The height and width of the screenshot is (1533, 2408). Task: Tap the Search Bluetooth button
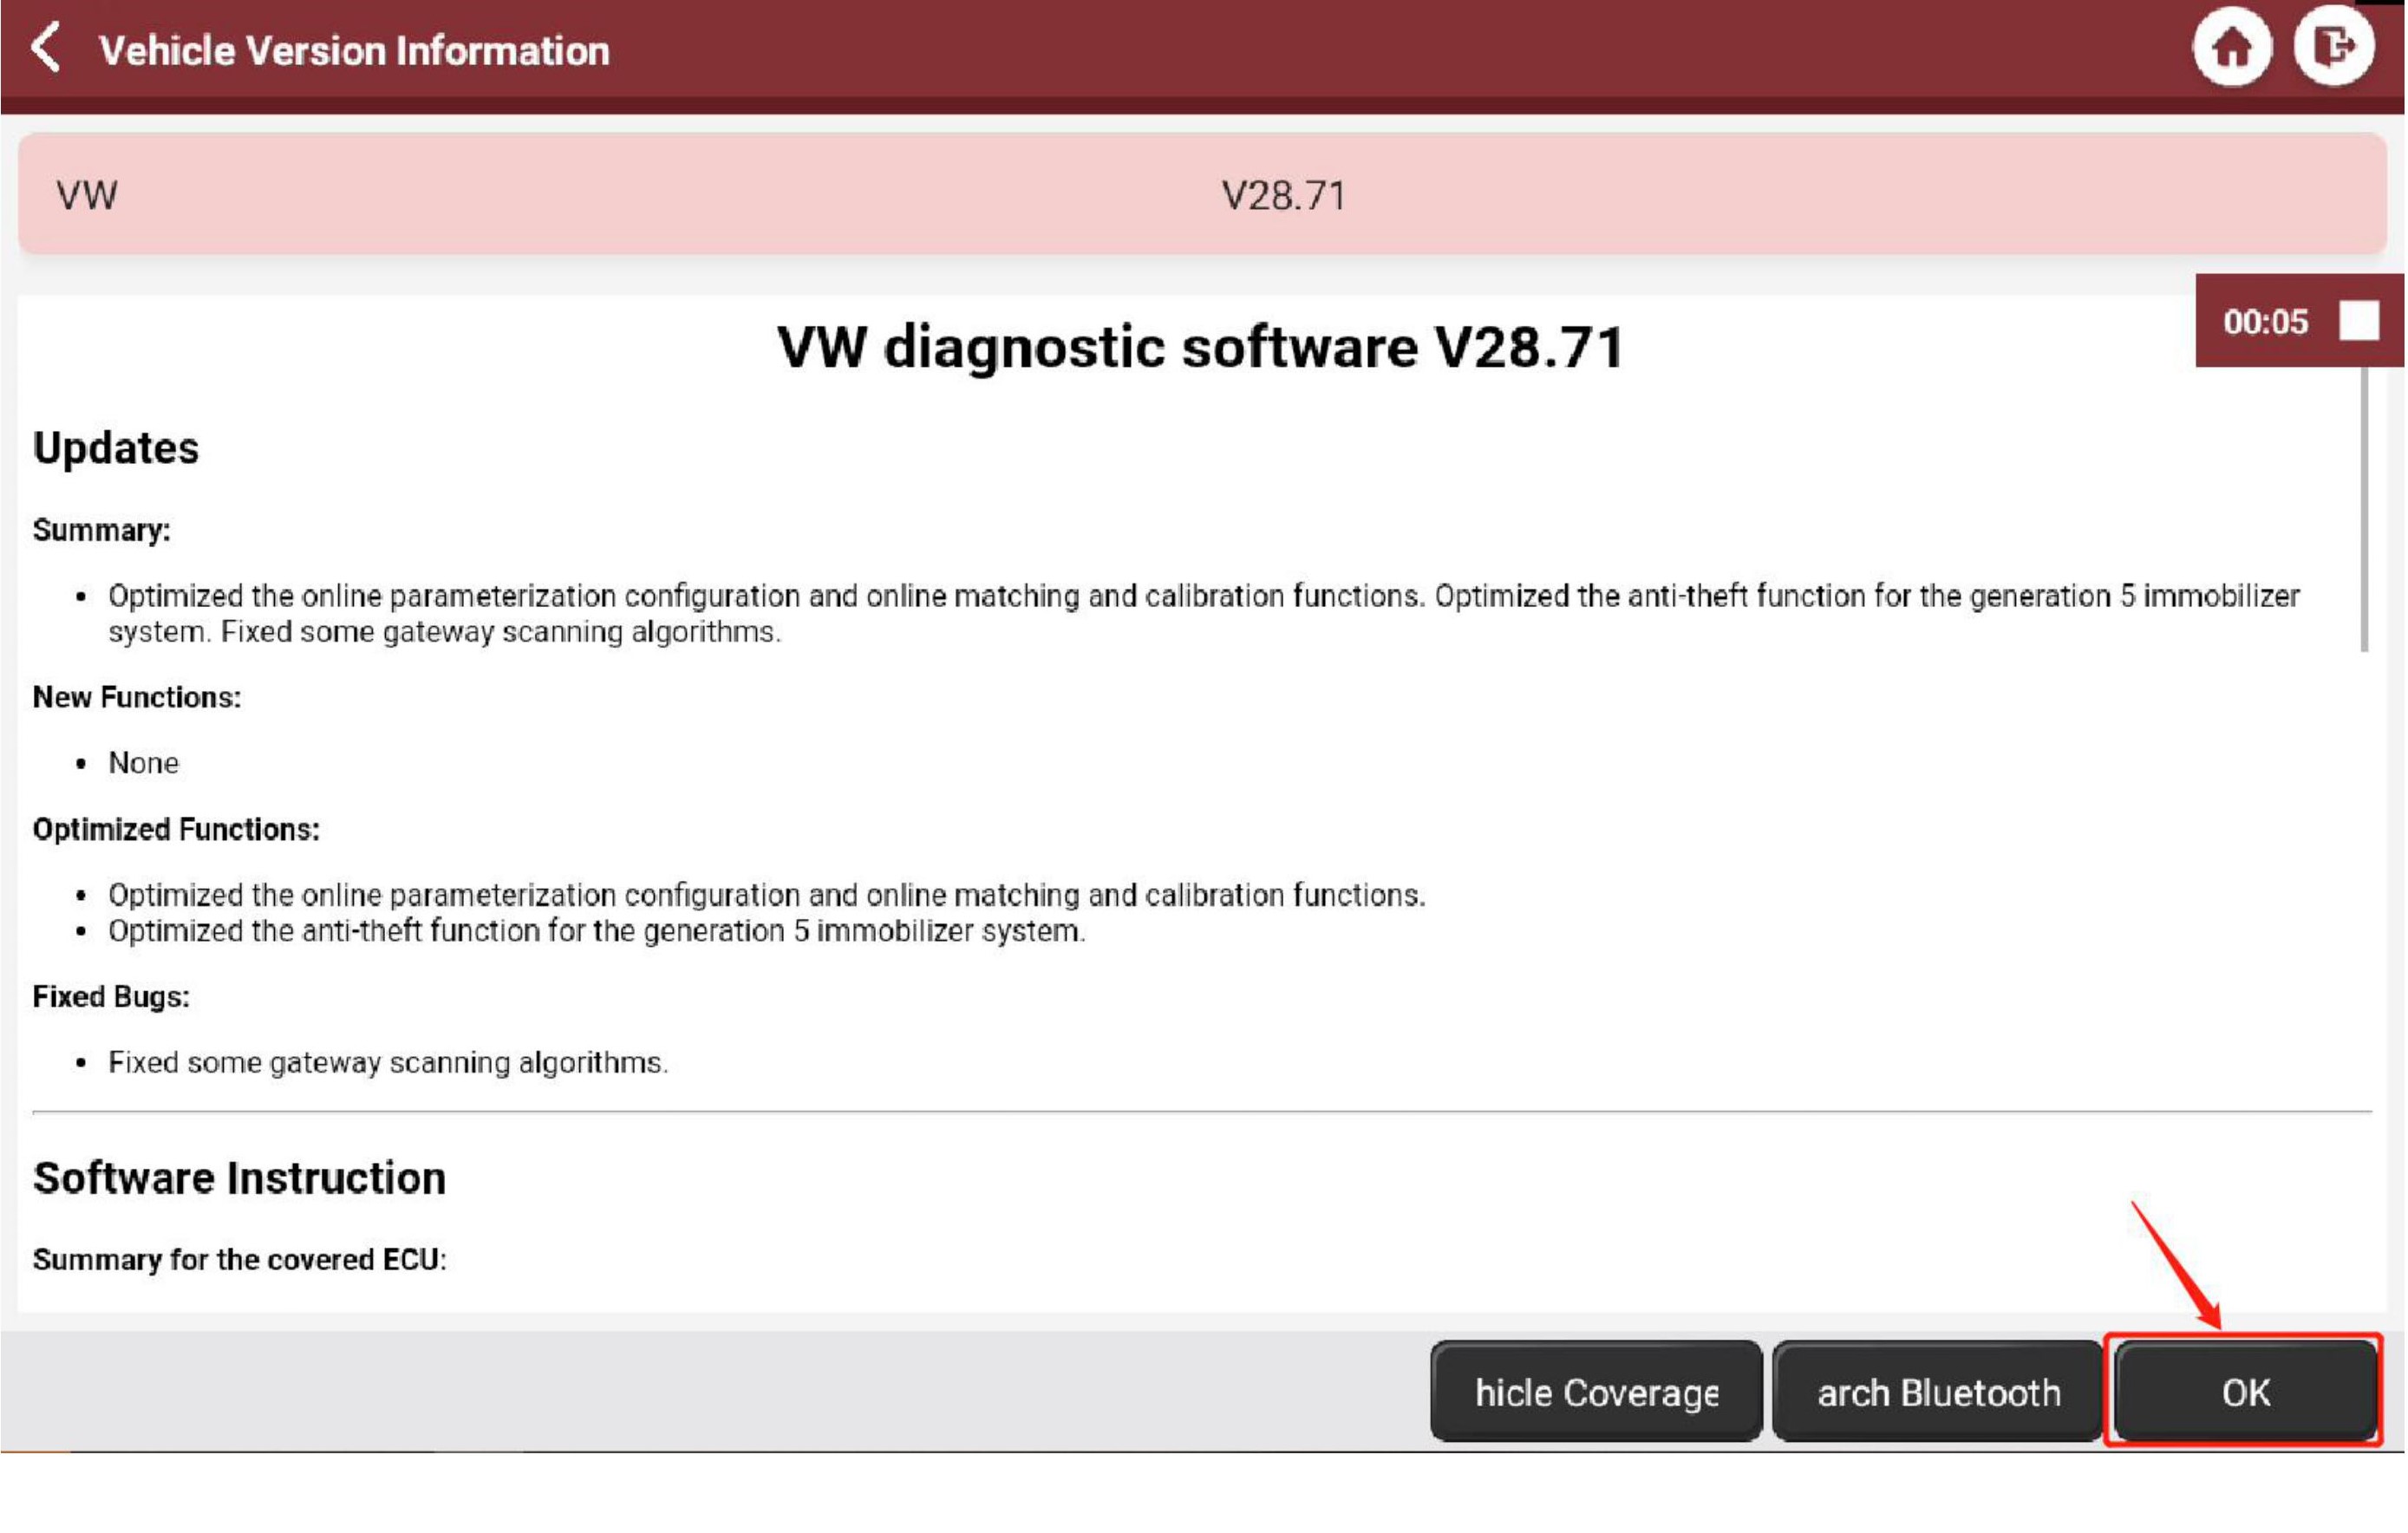[1938, 1392]
